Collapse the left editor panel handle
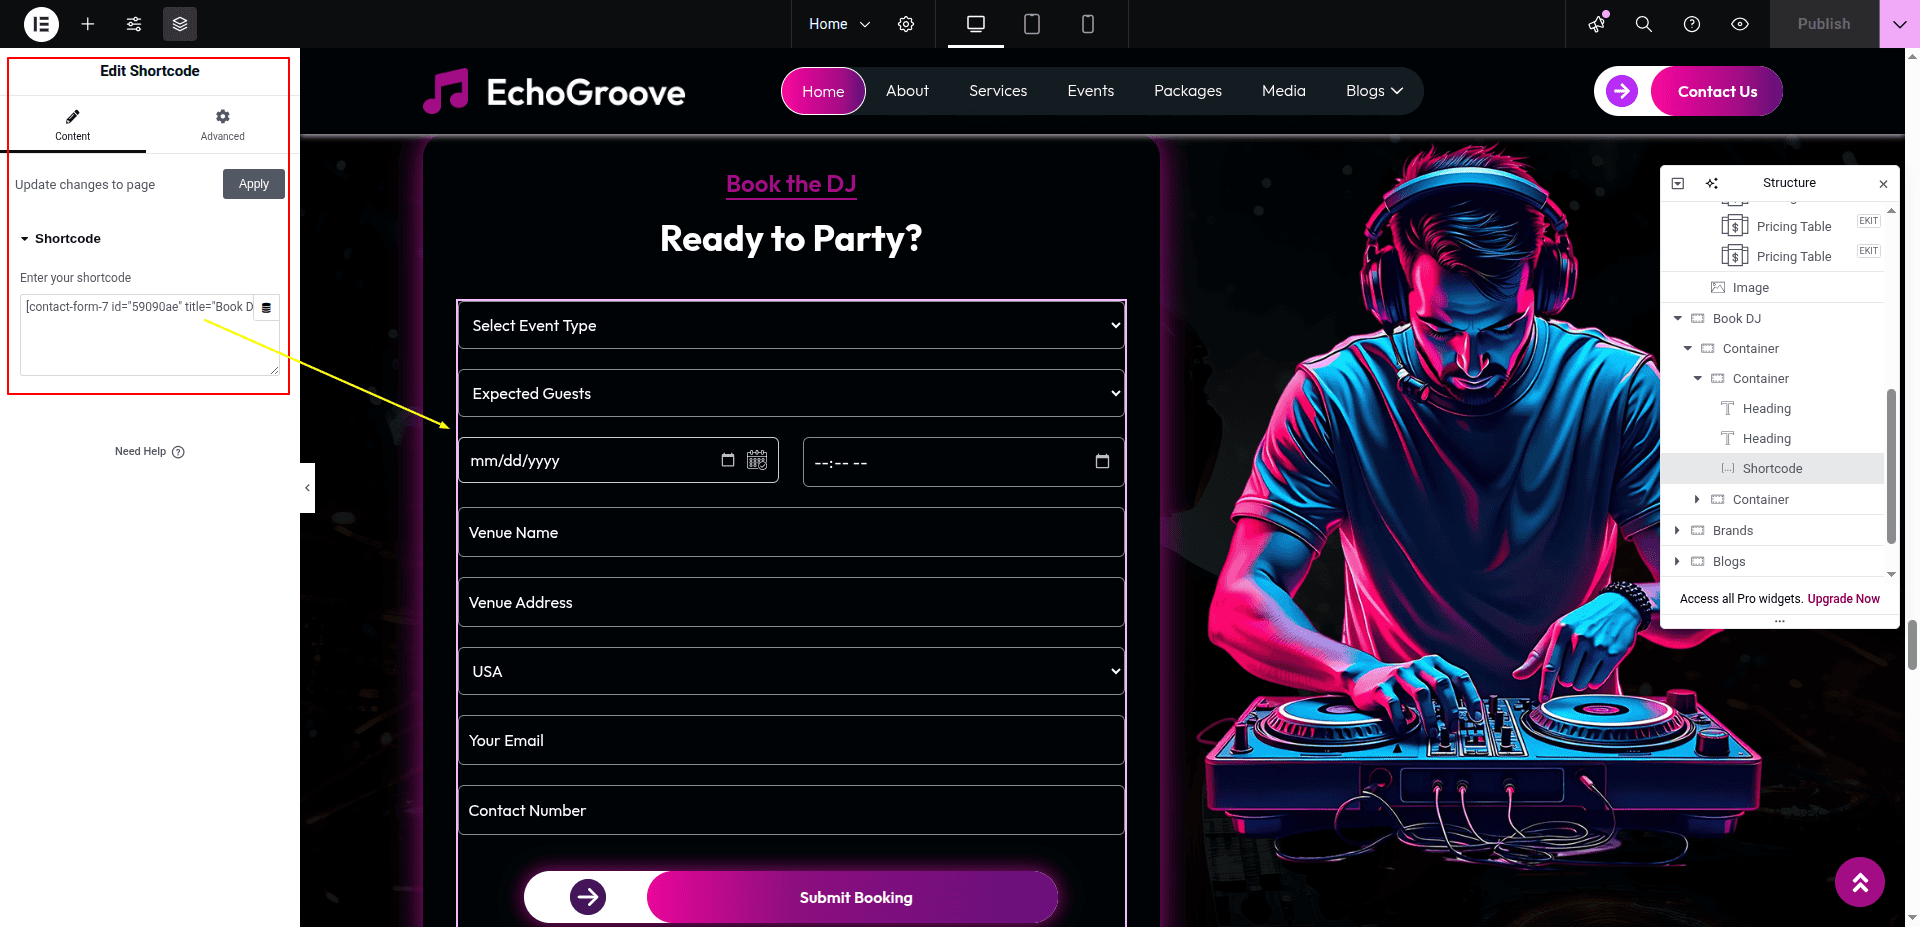This screenshot has height=927, width=1920. tap(307, 488)
